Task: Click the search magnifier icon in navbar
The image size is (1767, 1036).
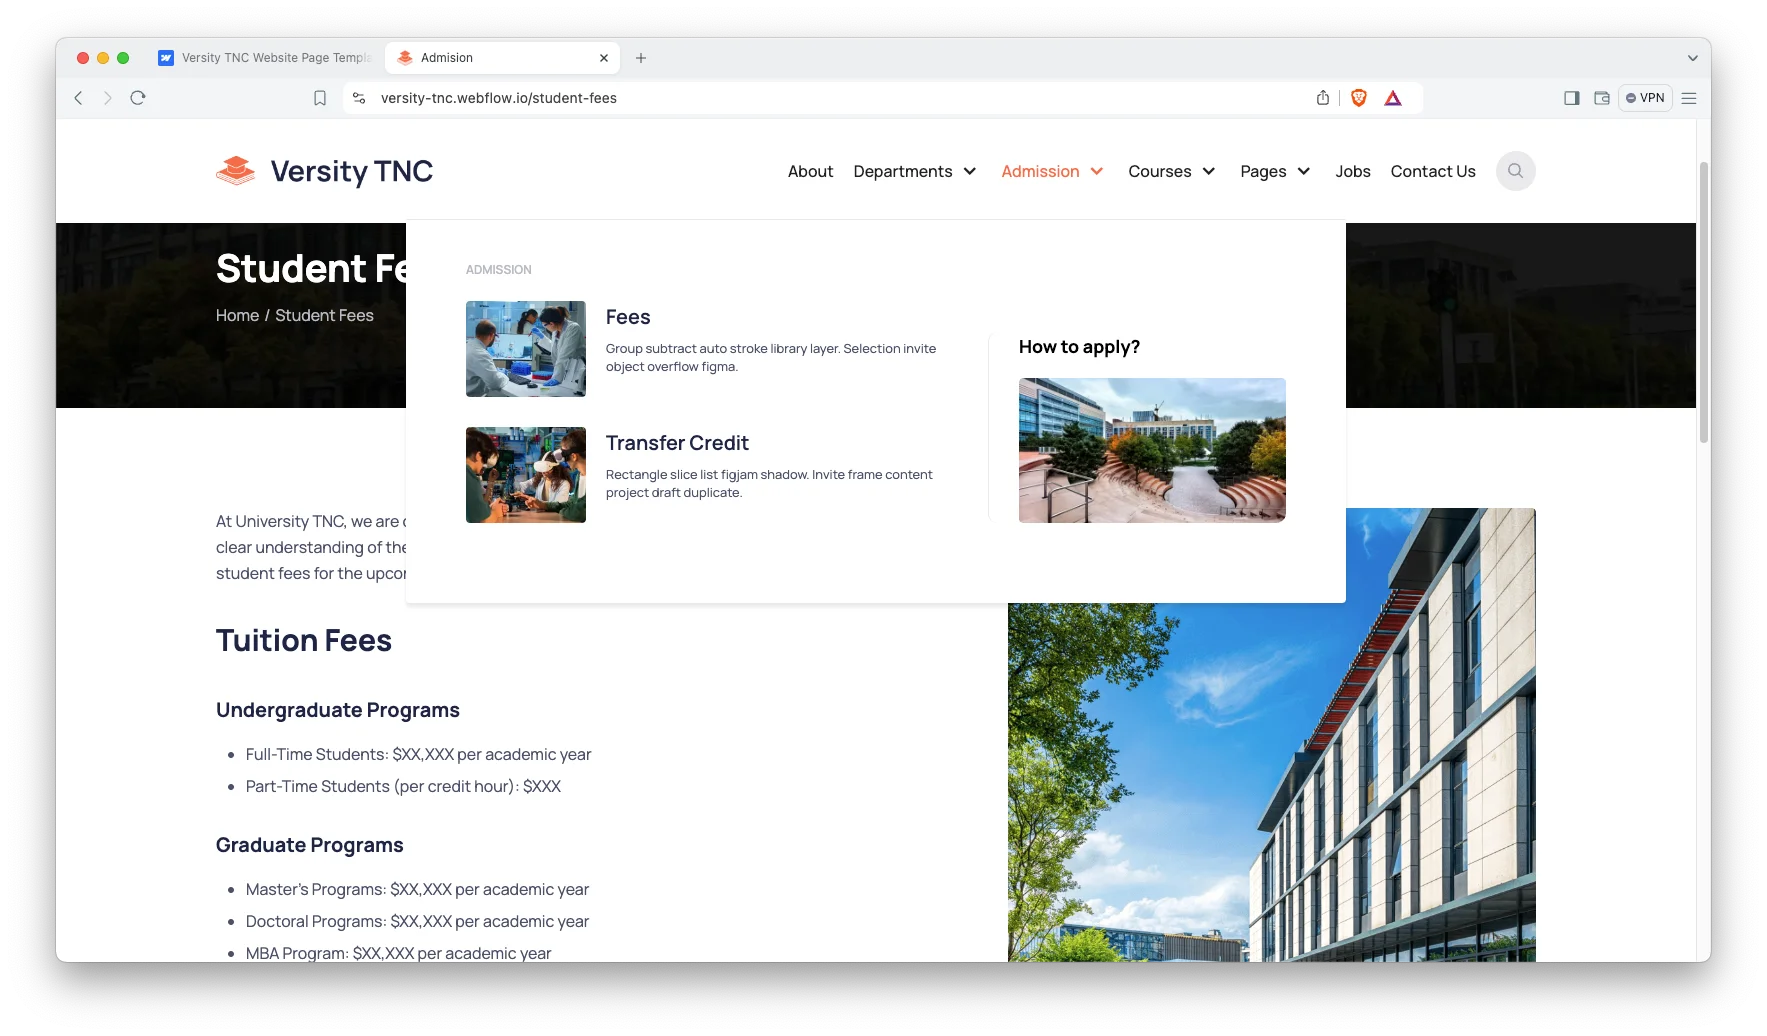Action: click(1515, 171)
